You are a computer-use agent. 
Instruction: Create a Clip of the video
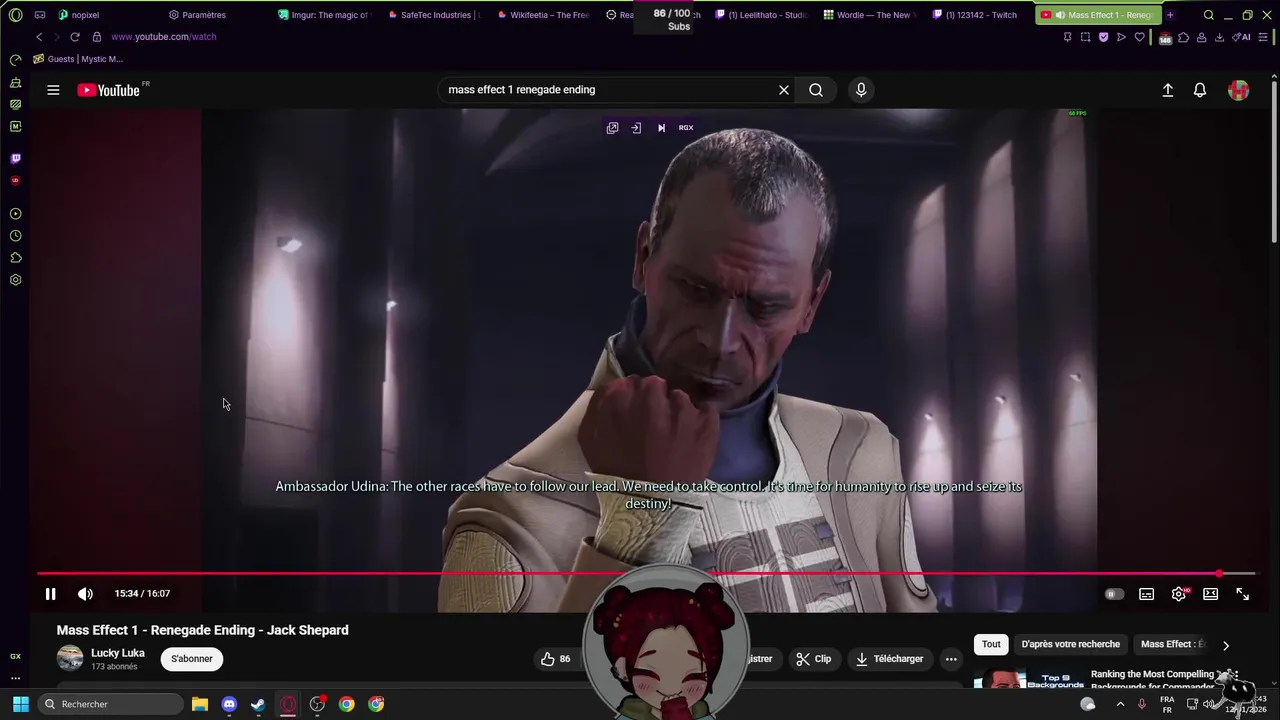pyautogui.click(x=814, y=659)
